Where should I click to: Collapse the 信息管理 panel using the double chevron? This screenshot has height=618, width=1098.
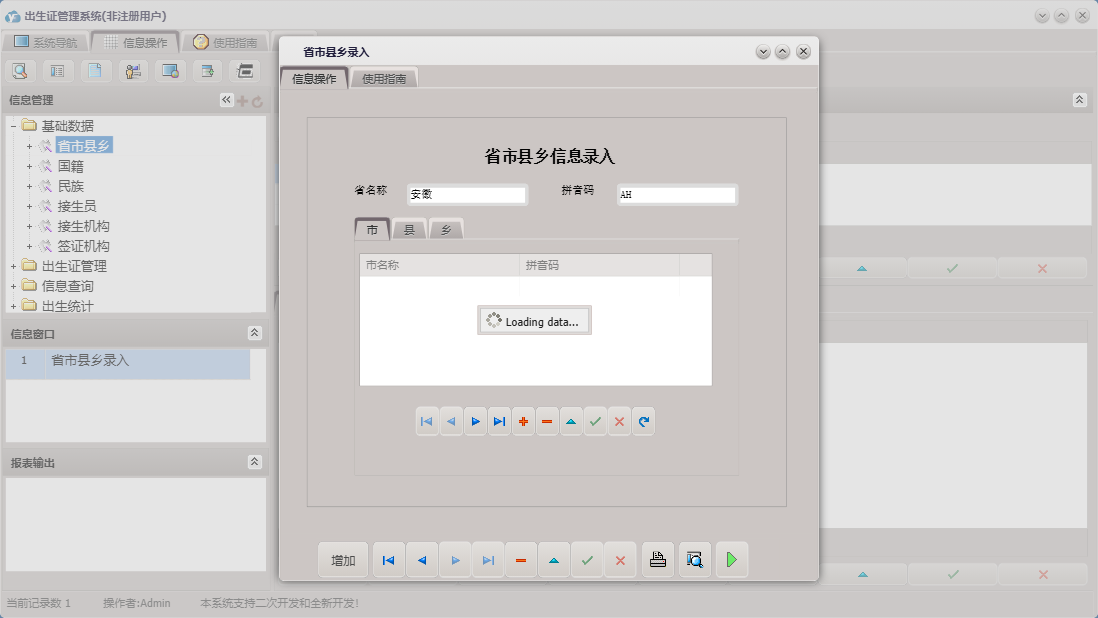[x=226, y=99]
